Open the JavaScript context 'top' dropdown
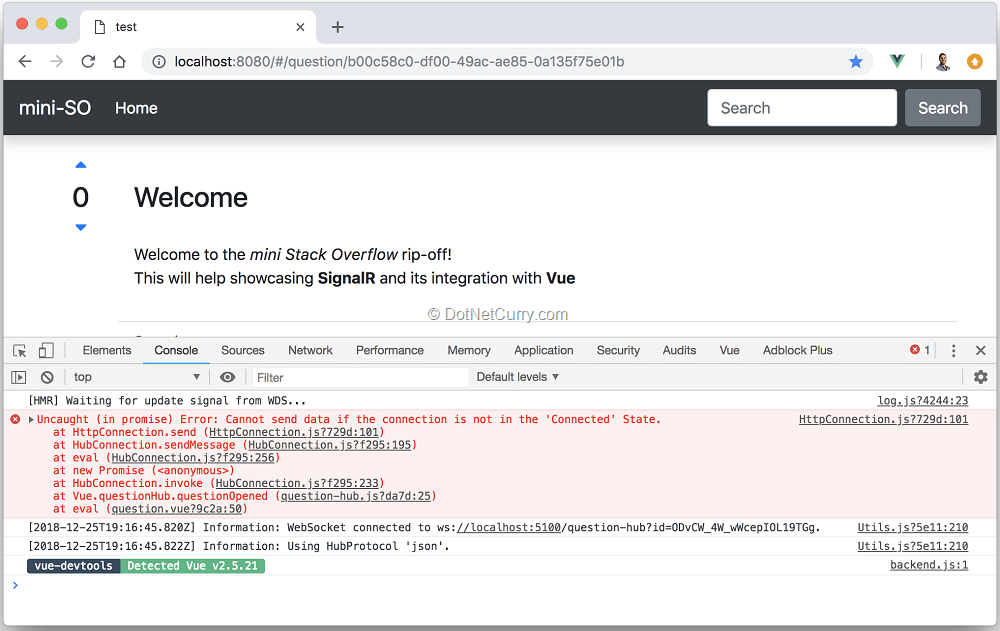The image size is (1000, 631). tap(136, 377)
